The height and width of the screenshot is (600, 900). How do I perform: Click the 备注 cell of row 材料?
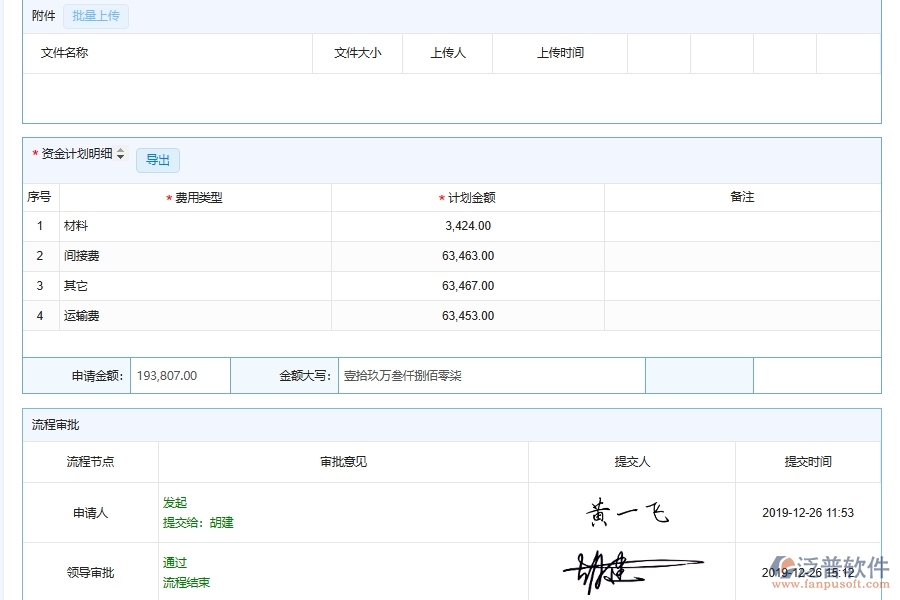[741, 226]
